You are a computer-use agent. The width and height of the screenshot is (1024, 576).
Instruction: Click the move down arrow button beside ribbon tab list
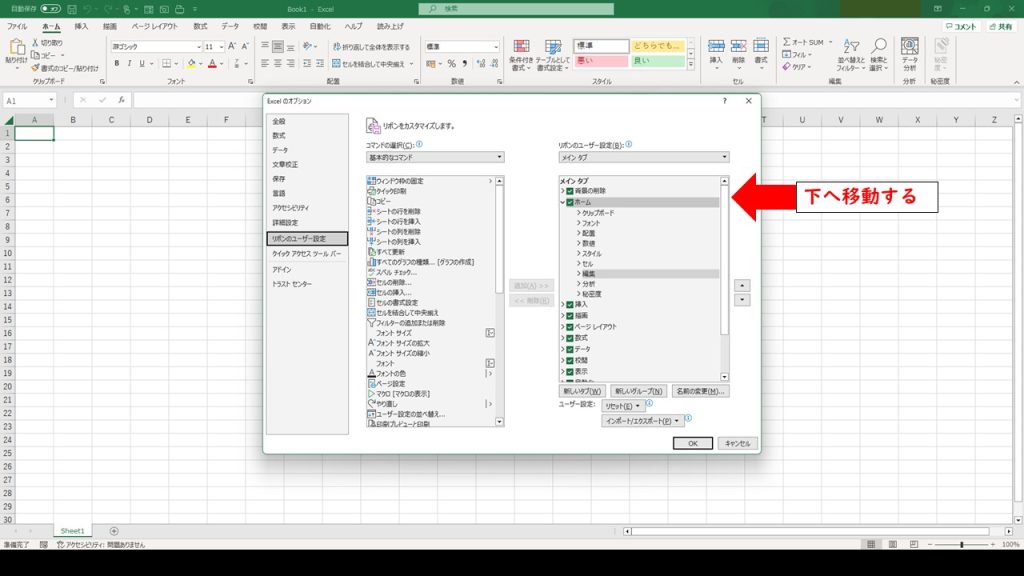(x=742, y=300)
